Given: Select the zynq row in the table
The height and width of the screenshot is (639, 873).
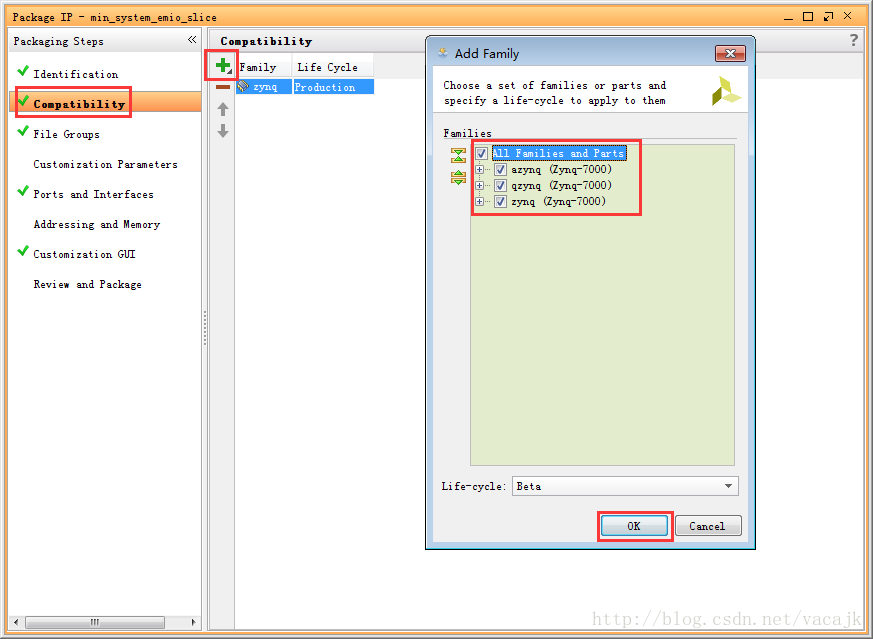Looking at the screenshot, I should coord(305,87).
